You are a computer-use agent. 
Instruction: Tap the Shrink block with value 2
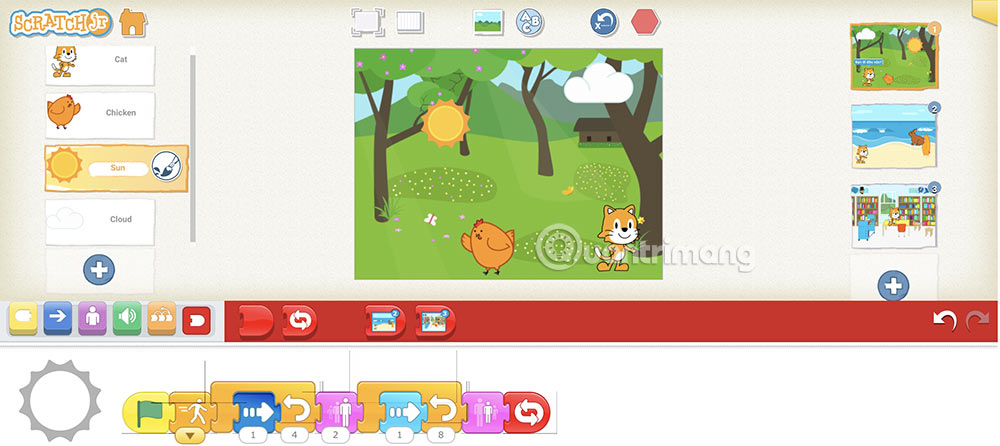coord(338,411)
